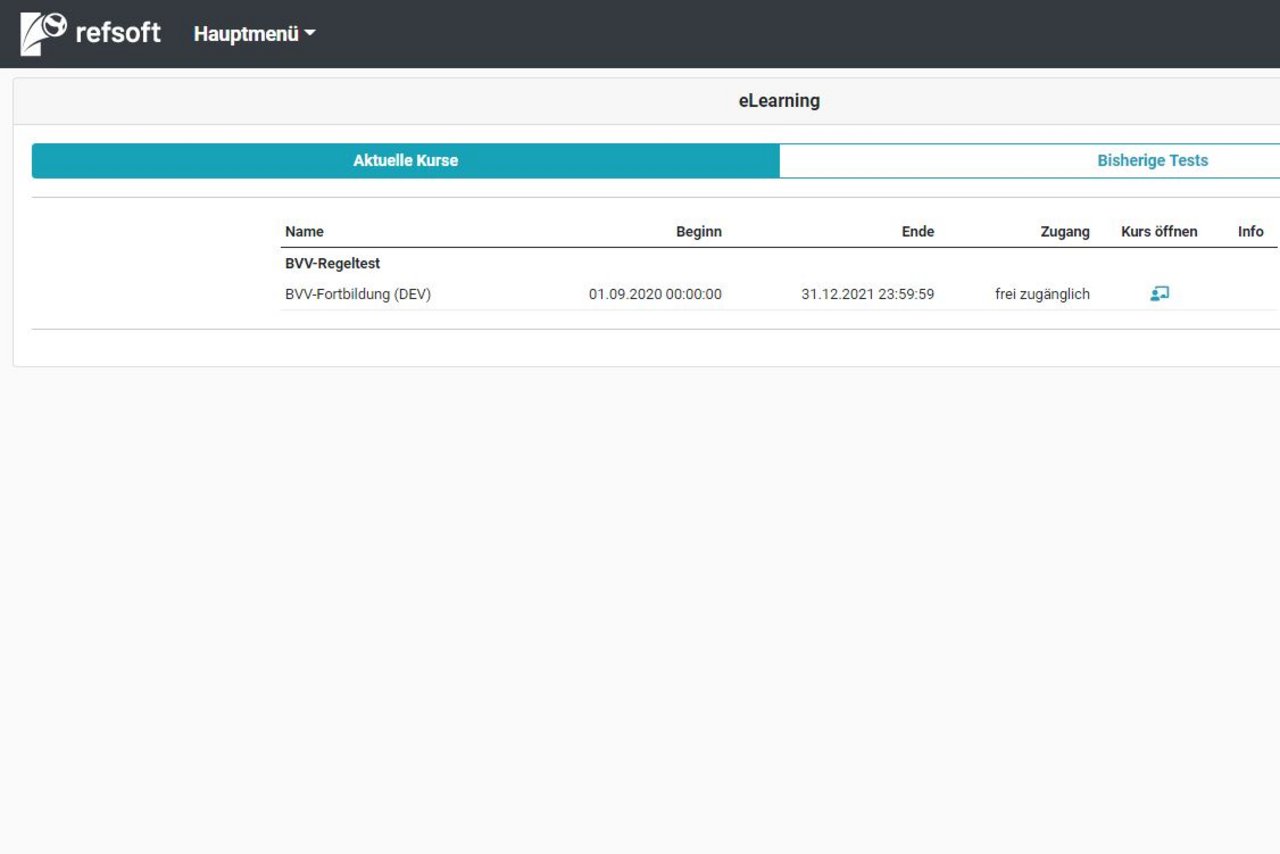
Task: Click the caret arrow beside Hauptmenü
Action: [310, 33]
